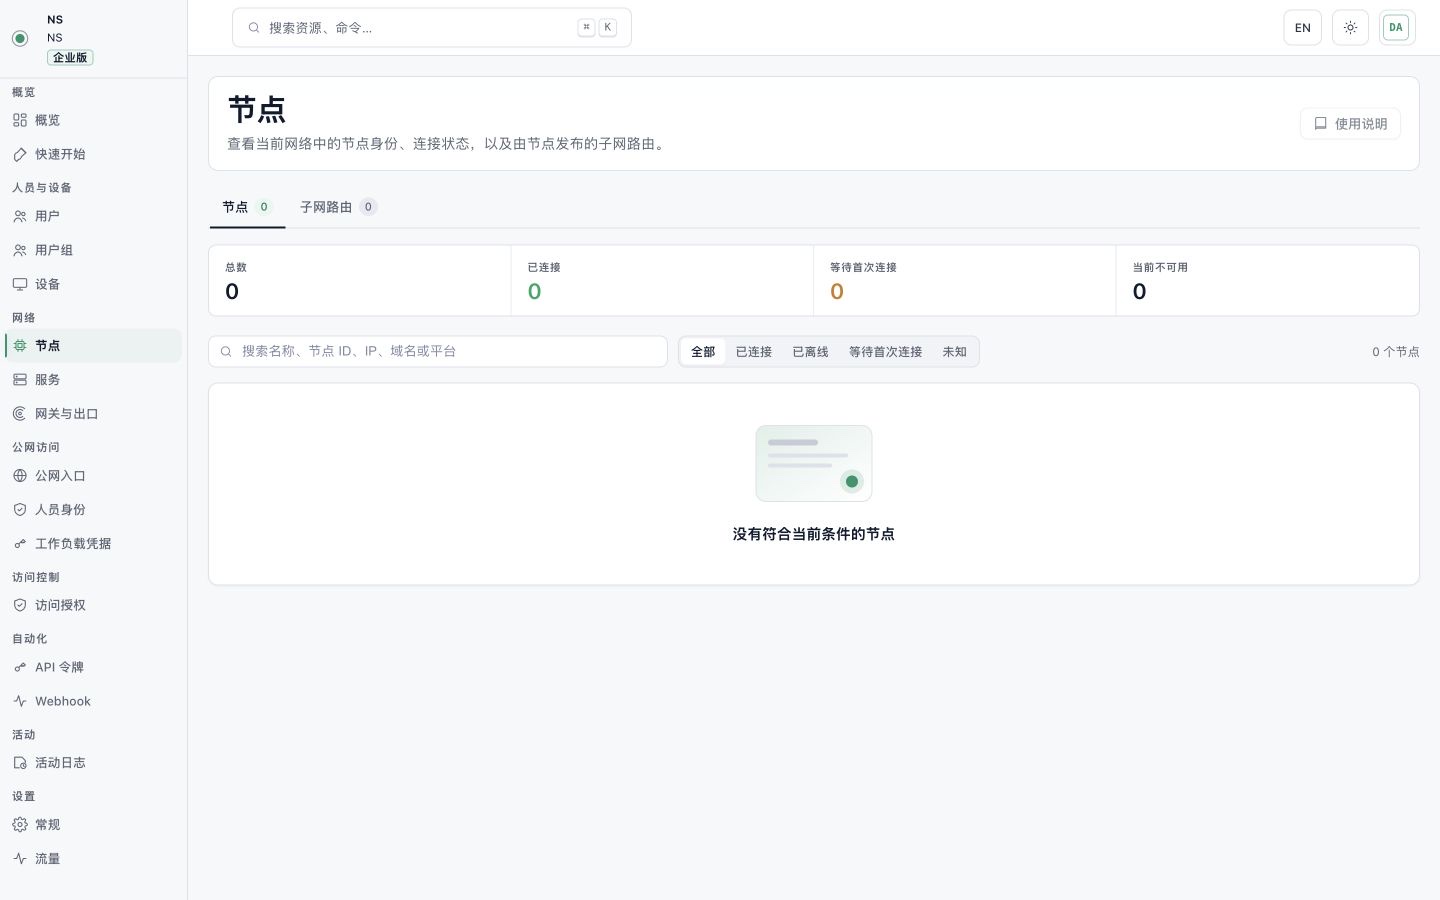Open the 使用说明 guide button

(1350, 124)
